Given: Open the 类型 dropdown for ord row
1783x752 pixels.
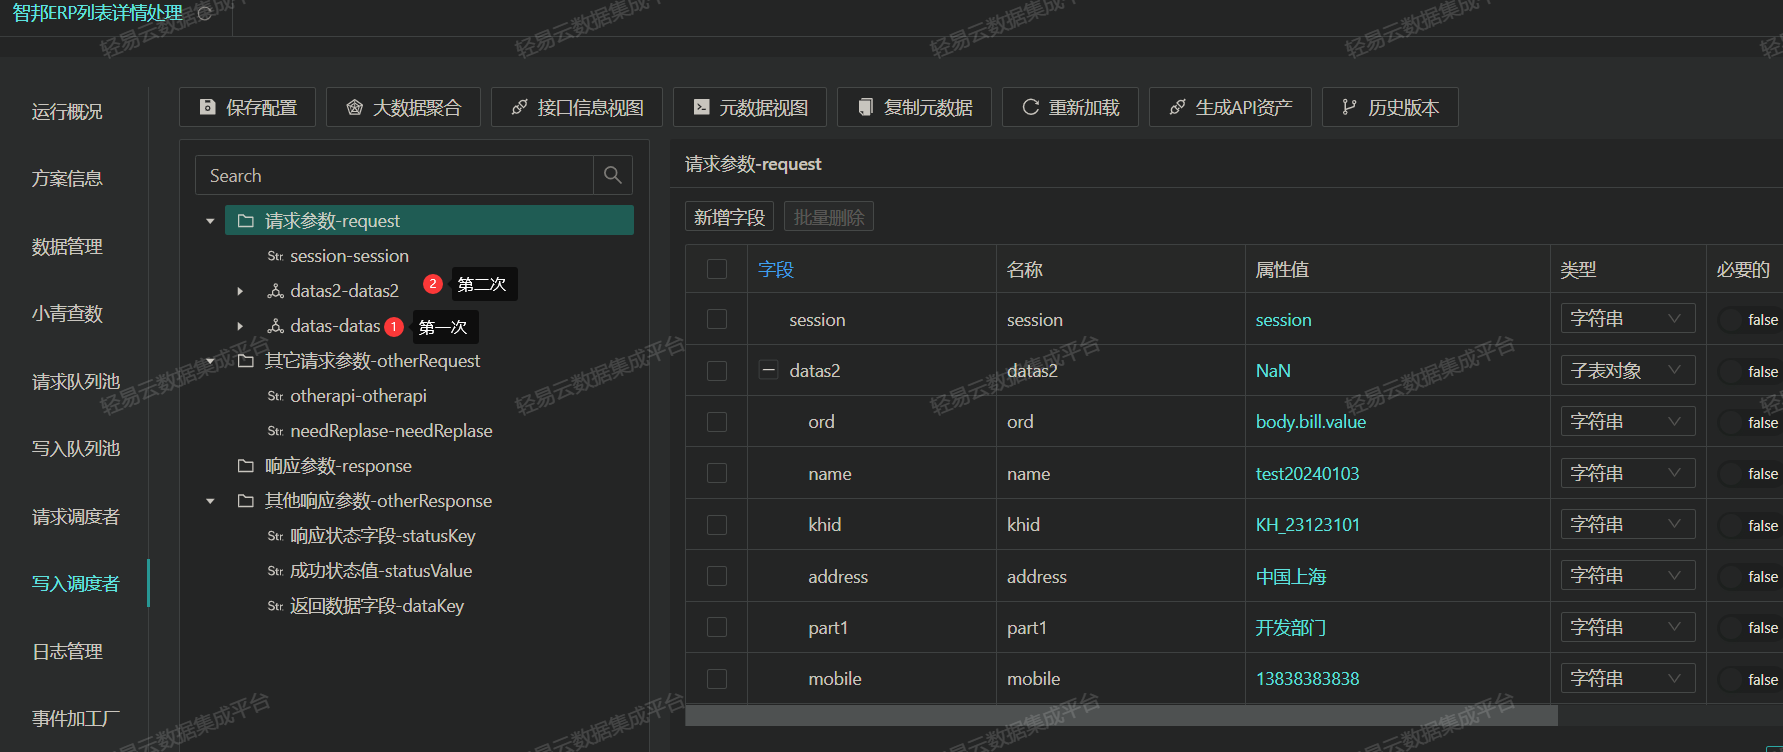Looking at the screenshot, I should click(x=1628, y=422).
